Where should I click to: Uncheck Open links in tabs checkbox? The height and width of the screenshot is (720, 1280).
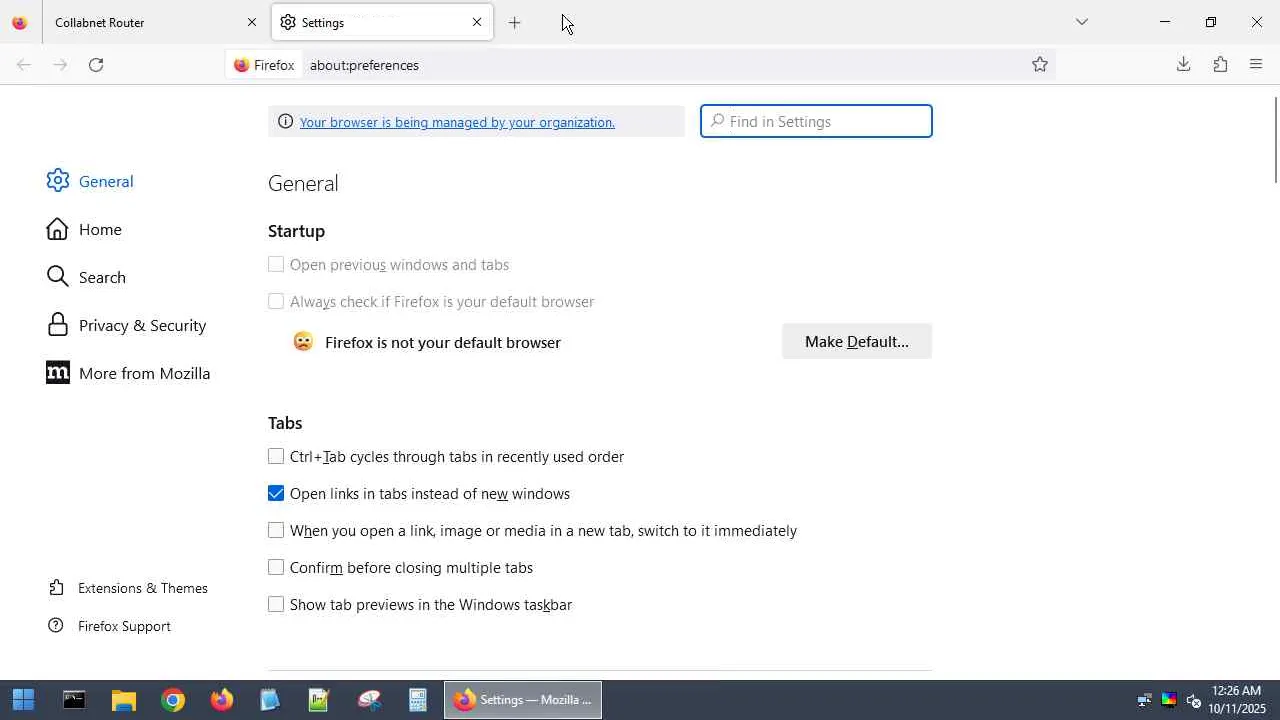276,494
